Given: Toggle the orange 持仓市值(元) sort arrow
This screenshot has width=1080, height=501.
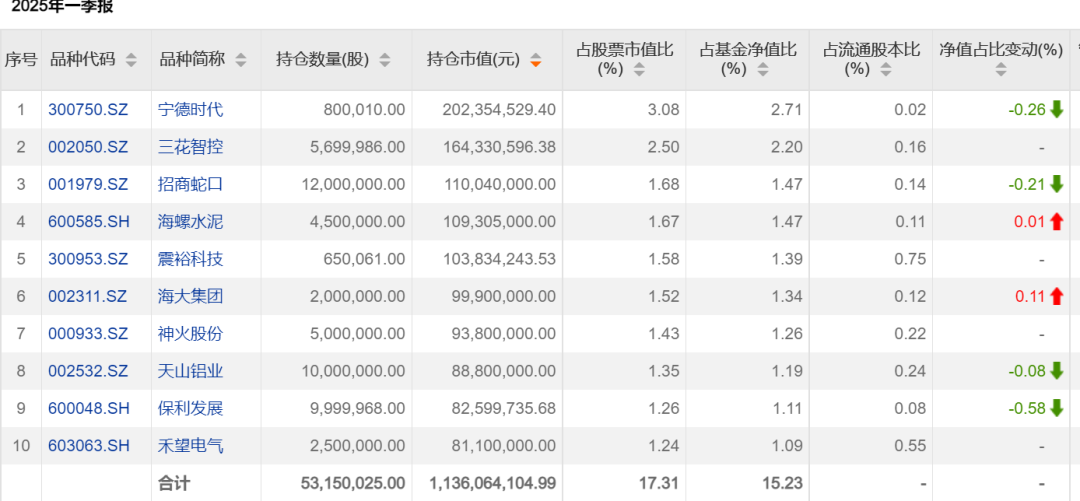Looking at the screenshot, I should [x=535, y=60].
